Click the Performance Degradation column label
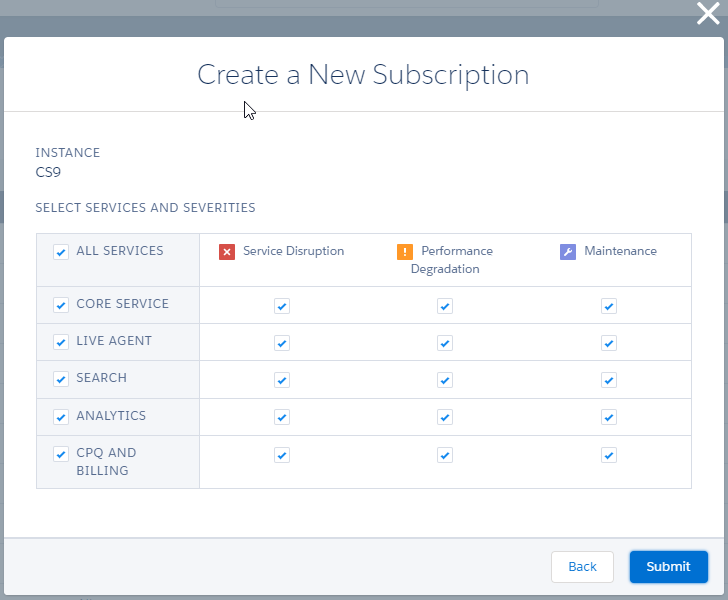Viewport: 728px width, 600px height. (451, 260)
